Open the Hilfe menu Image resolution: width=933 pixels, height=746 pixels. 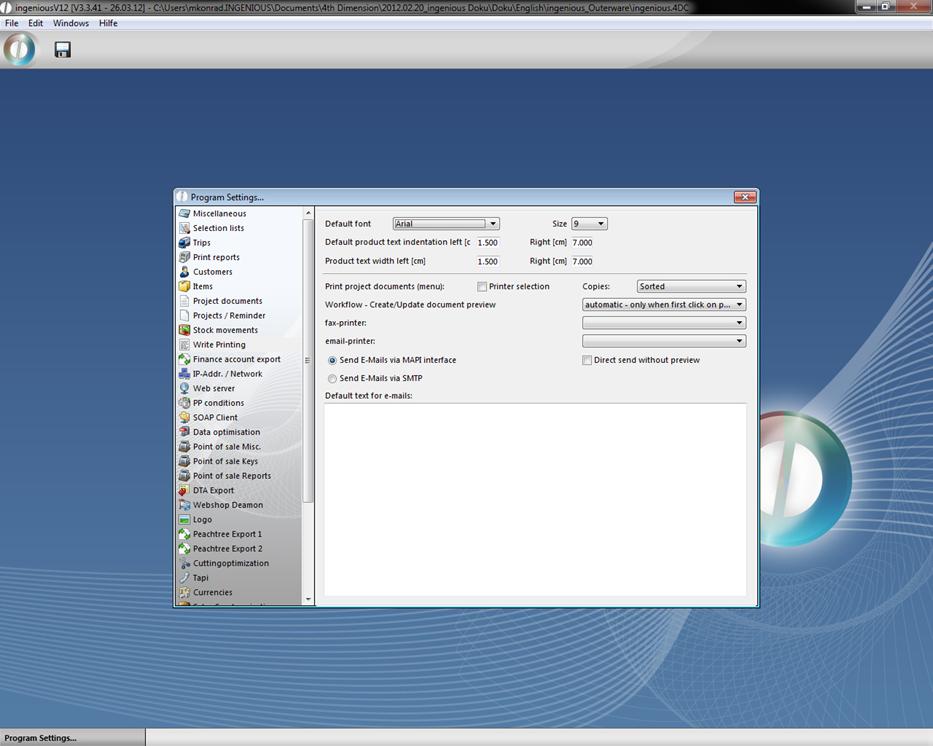pos(108,23)
